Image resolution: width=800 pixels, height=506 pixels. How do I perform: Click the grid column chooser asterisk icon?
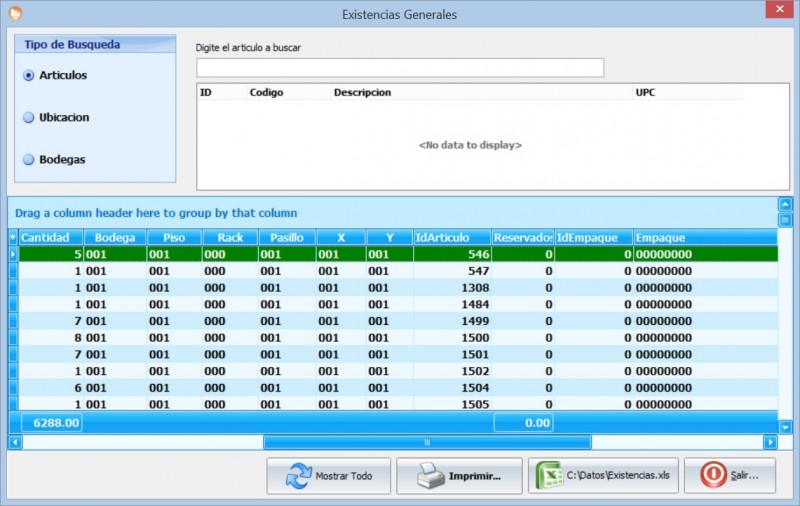coord(13,238)
